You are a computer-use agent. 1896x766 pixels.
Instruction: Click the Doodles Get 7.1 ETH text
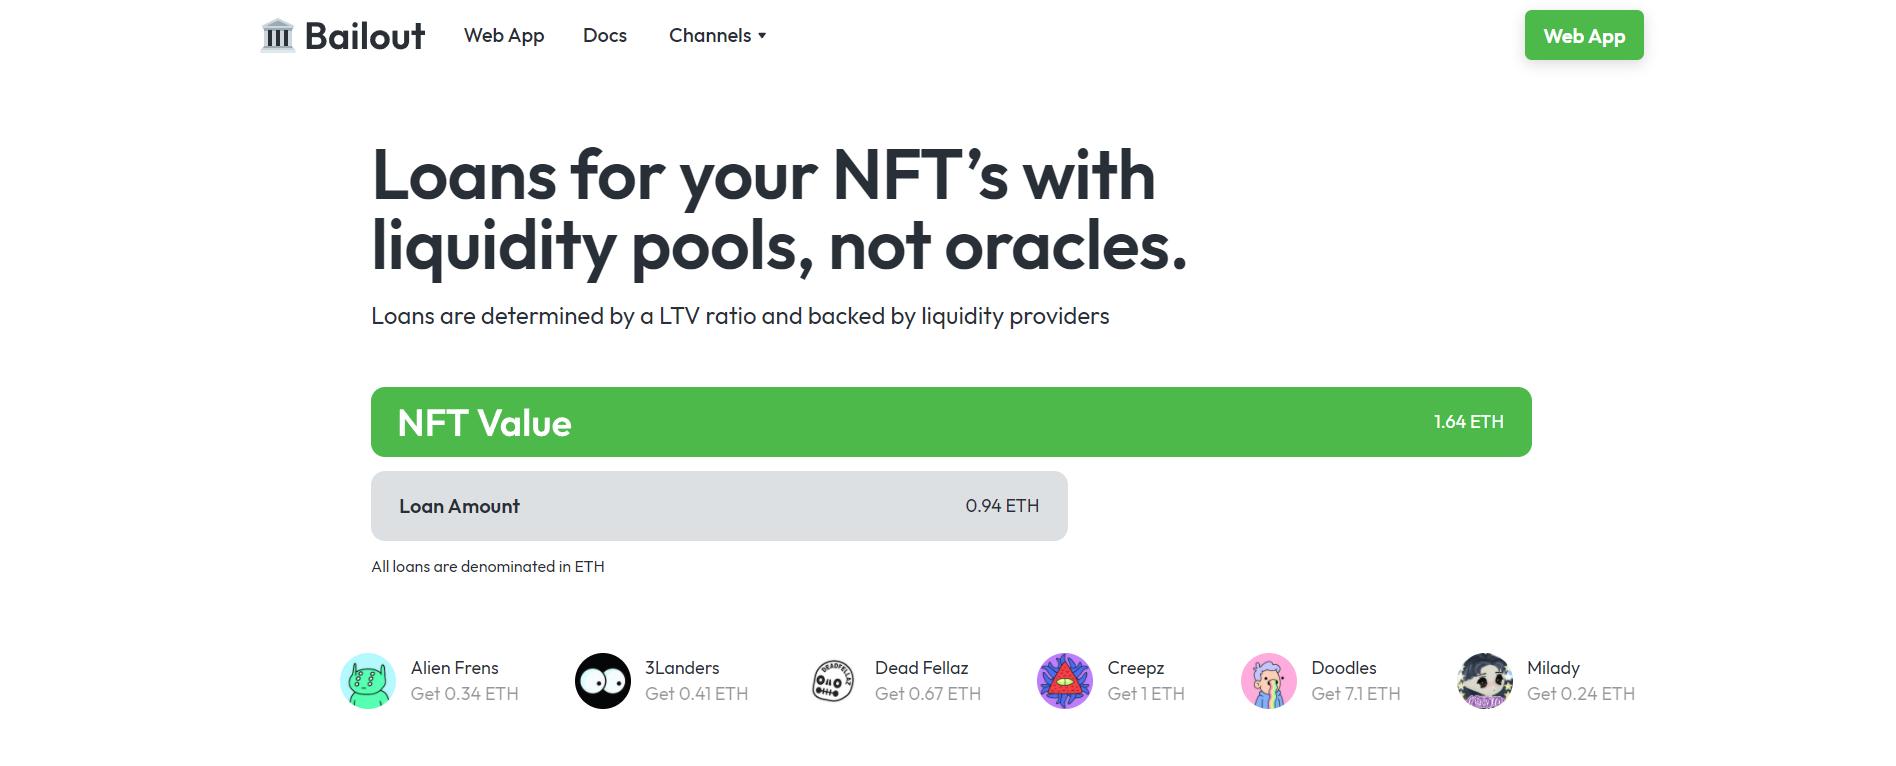[1355, 694]
